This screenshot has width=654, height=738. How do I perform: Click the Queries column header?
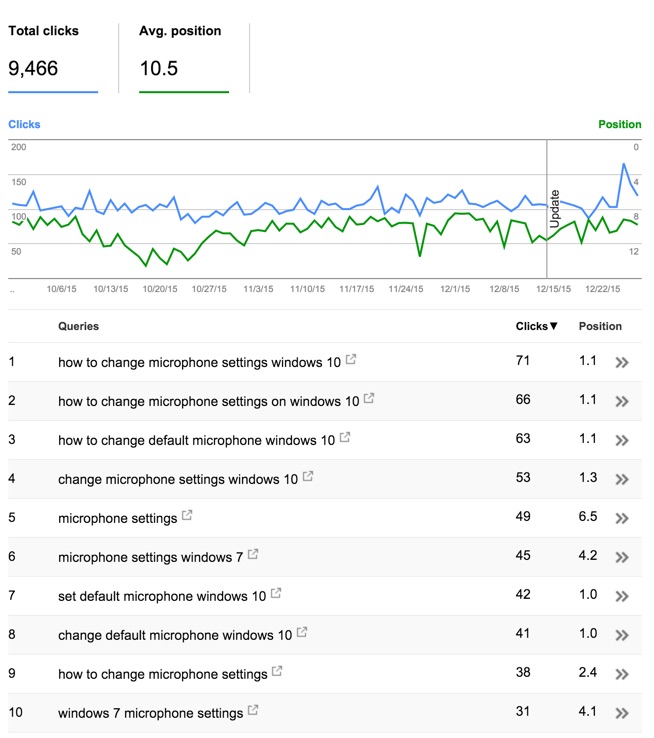tap(79, 326)
